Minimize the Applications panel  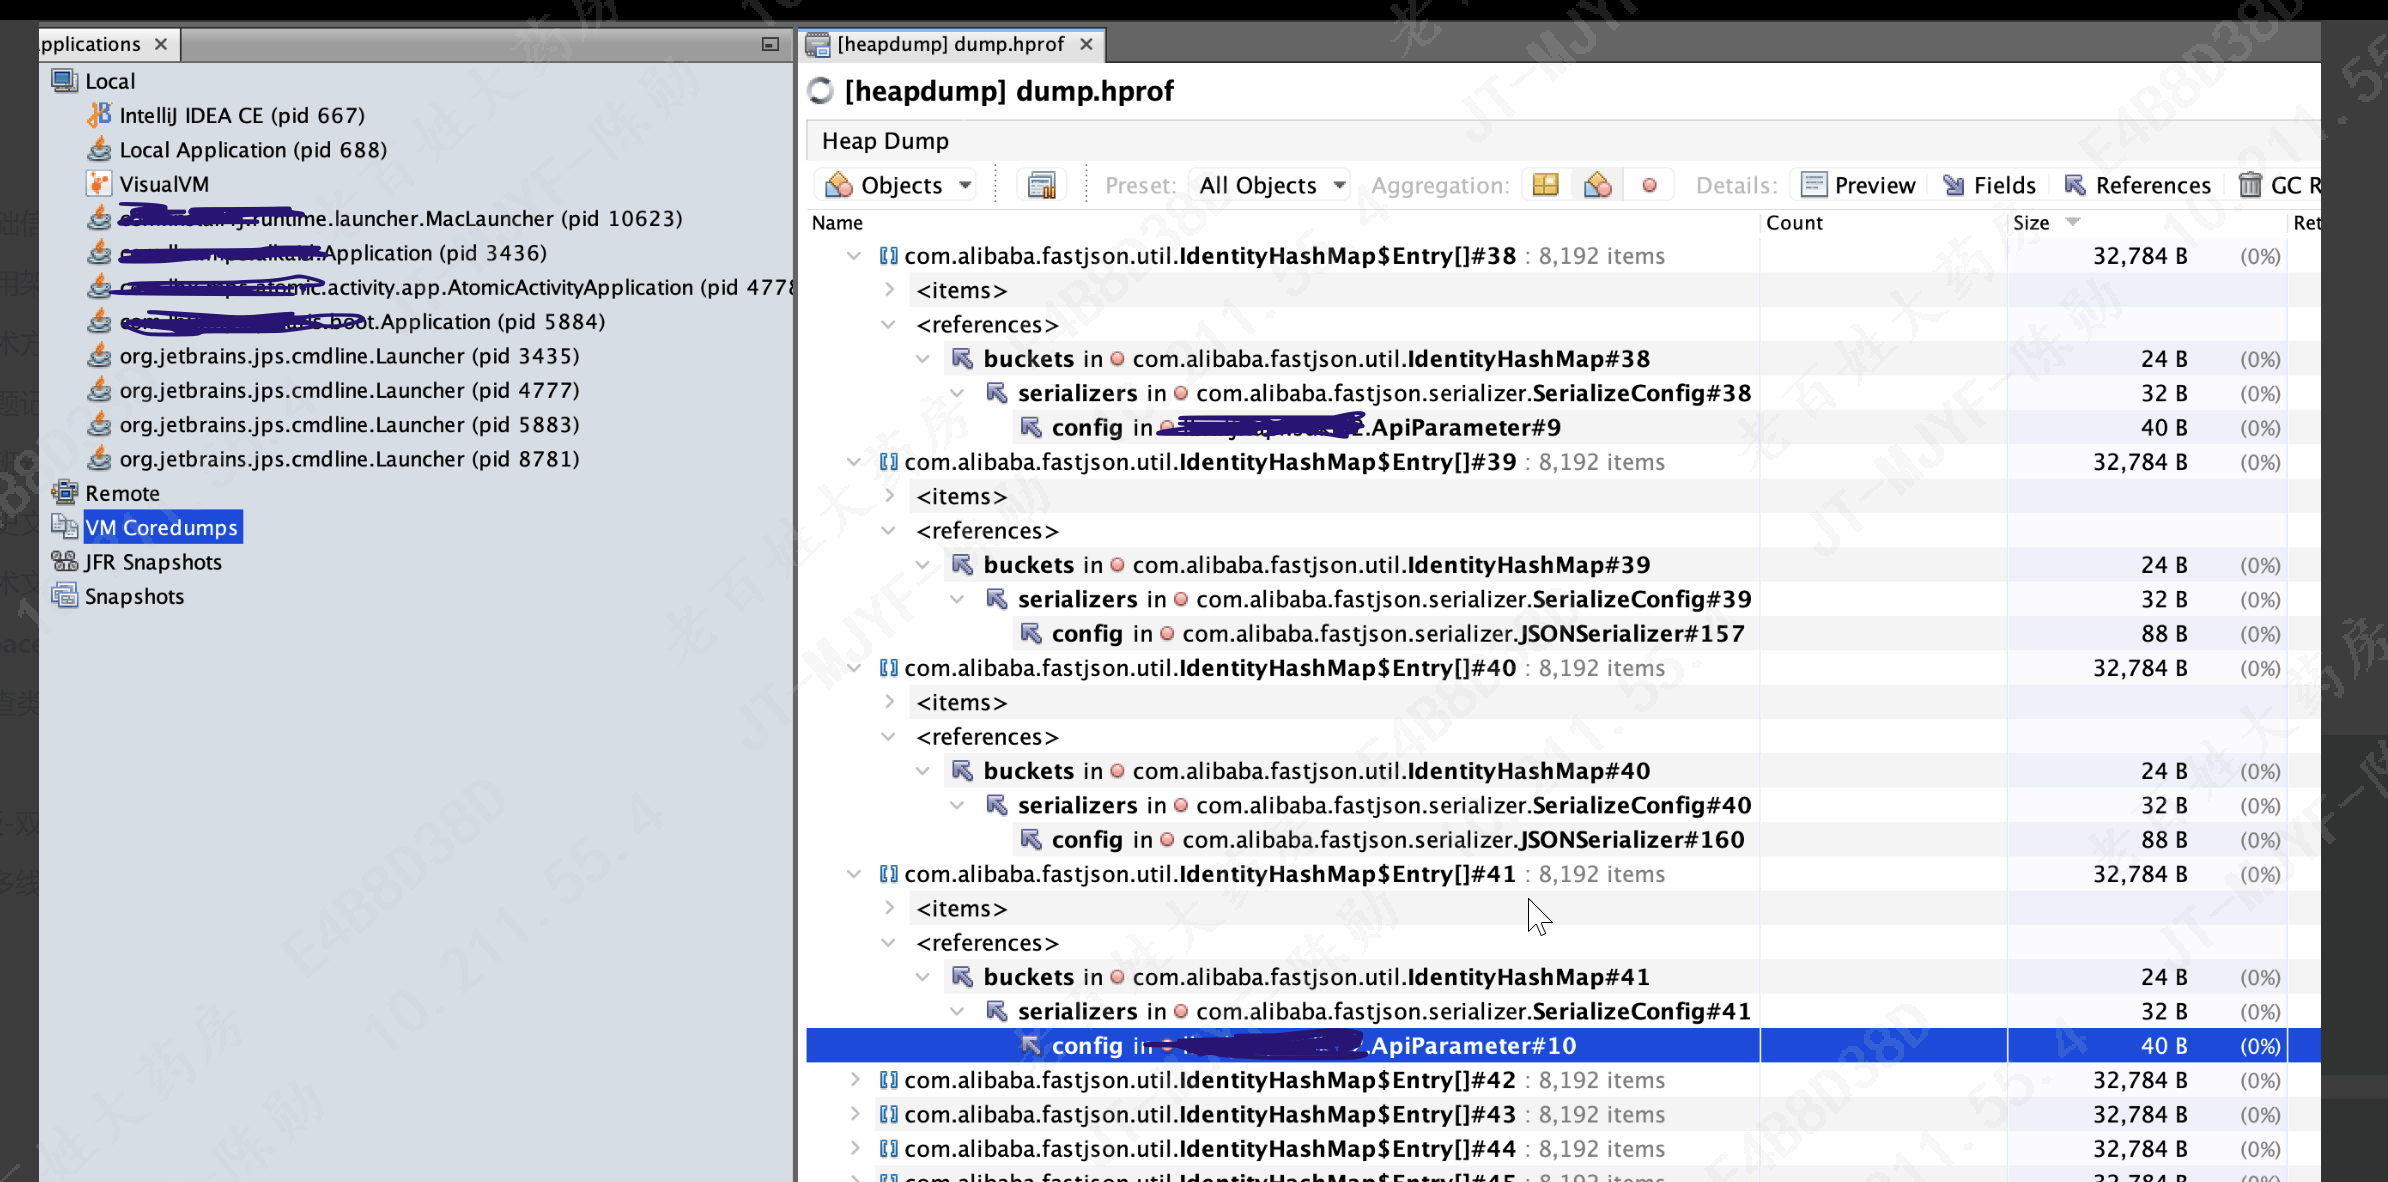click(x=770, y=44)
